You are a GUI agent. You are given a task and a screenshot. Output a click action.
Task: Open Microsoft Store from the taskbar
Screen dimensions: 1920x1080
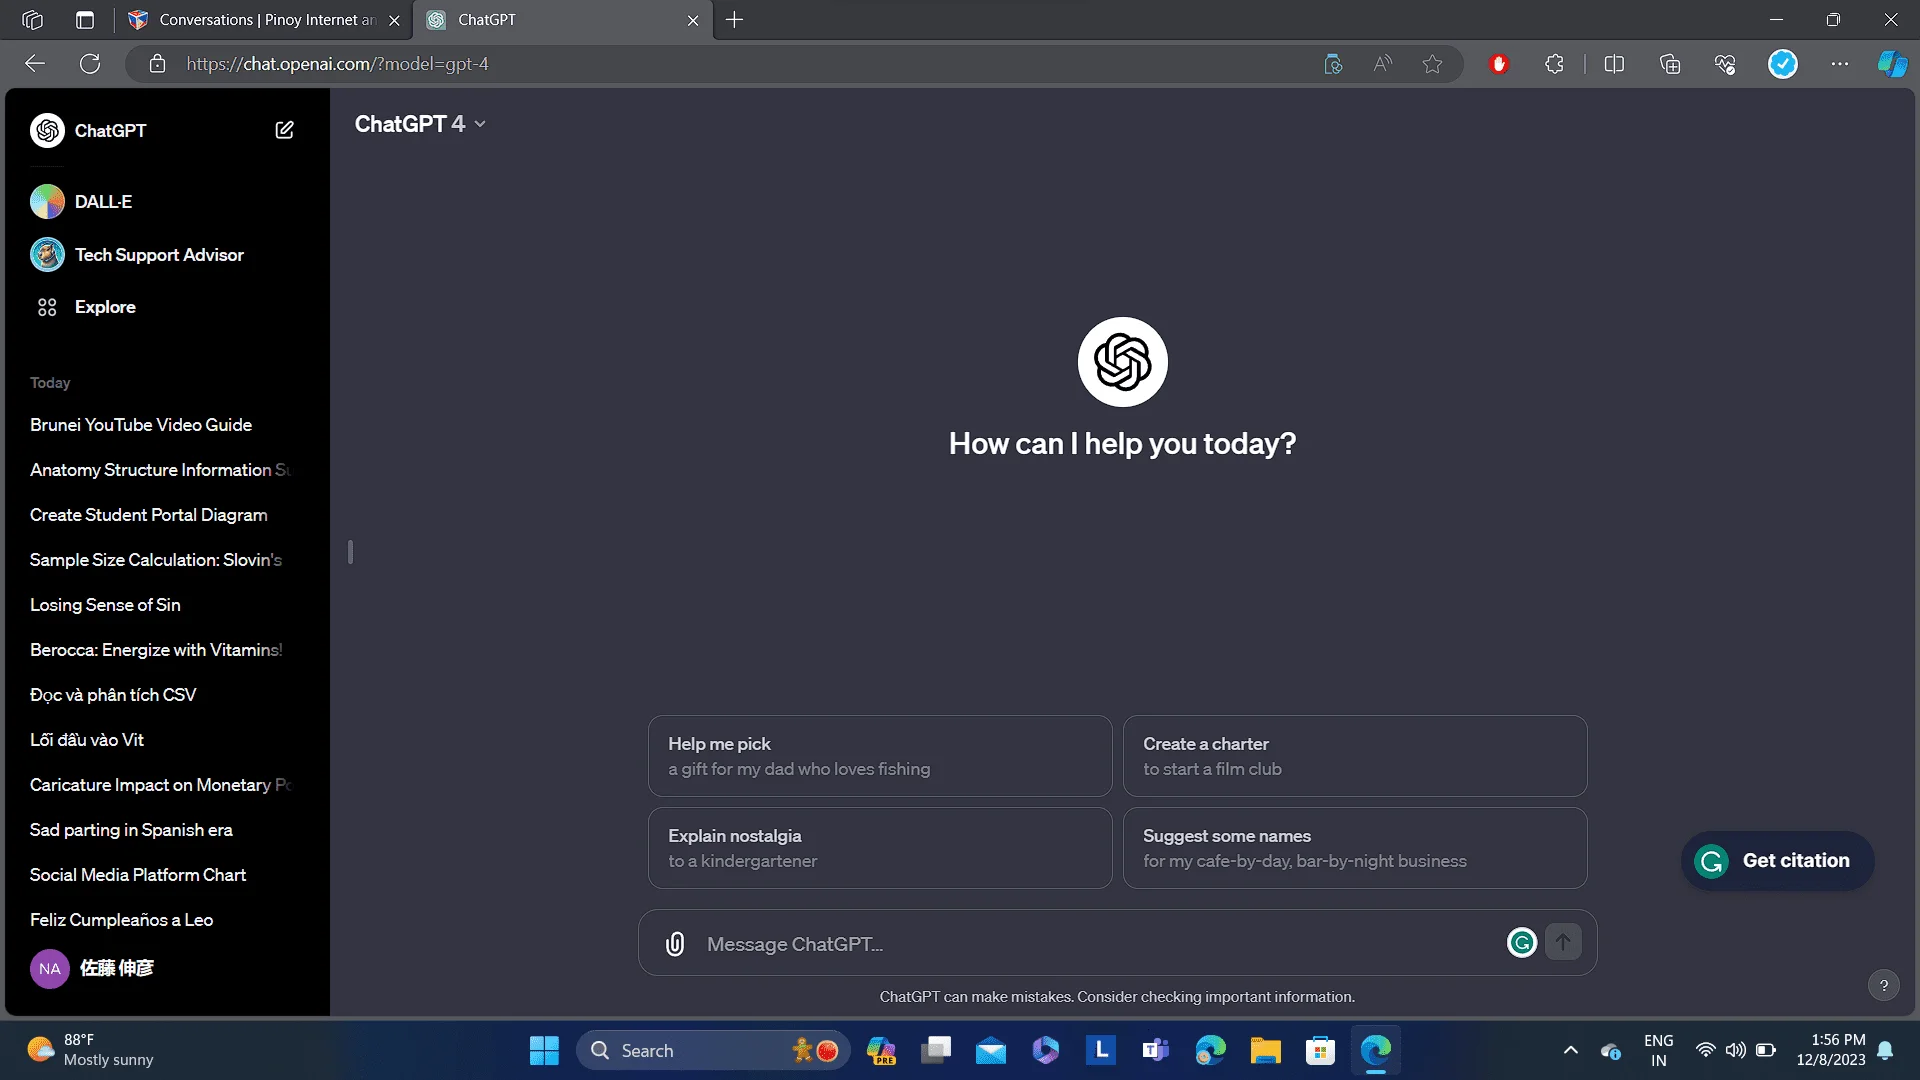coord(1320,1050)
